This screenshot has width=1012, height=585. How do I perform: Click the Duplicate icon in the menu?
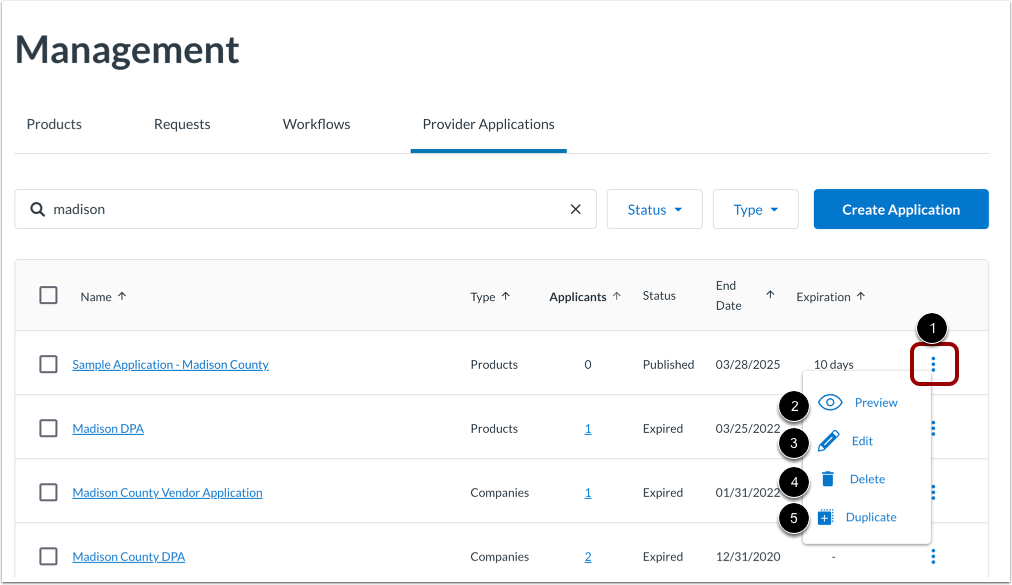824,516
